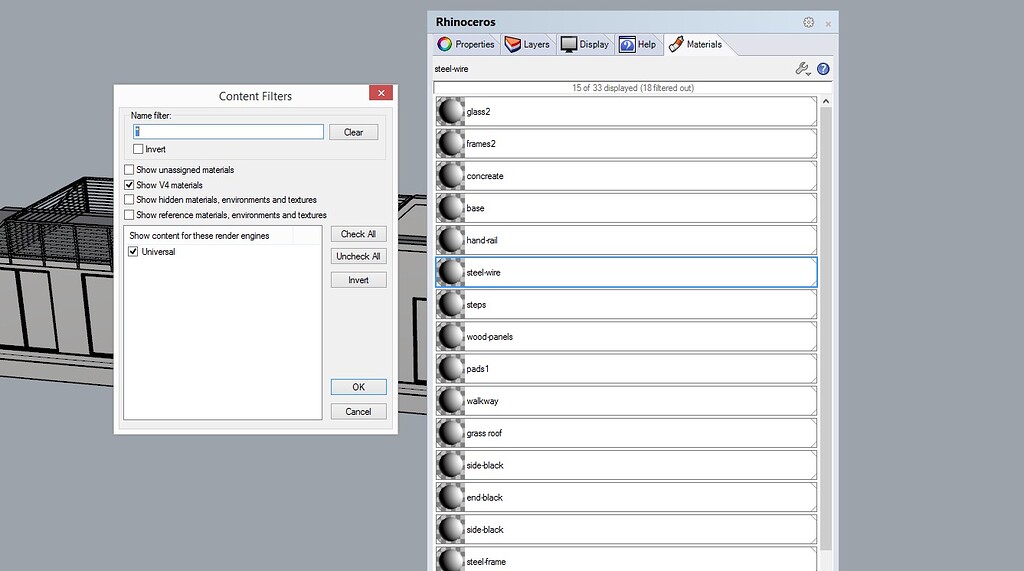This screenshot has width=1024, height=571.
Task: Select the end-black material preview sphere
Action: pyautogui.click(x=451, y=497)
